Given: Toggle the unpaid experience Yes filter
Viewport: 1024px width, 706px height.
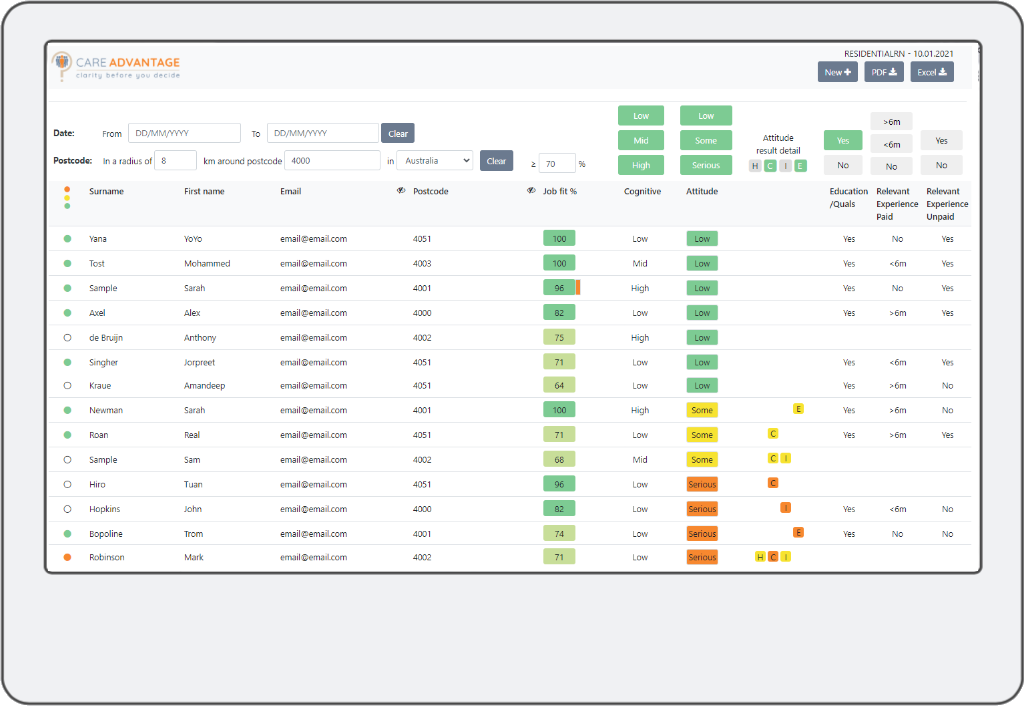Looking at the screenshot, I should [x=941, y=140].
